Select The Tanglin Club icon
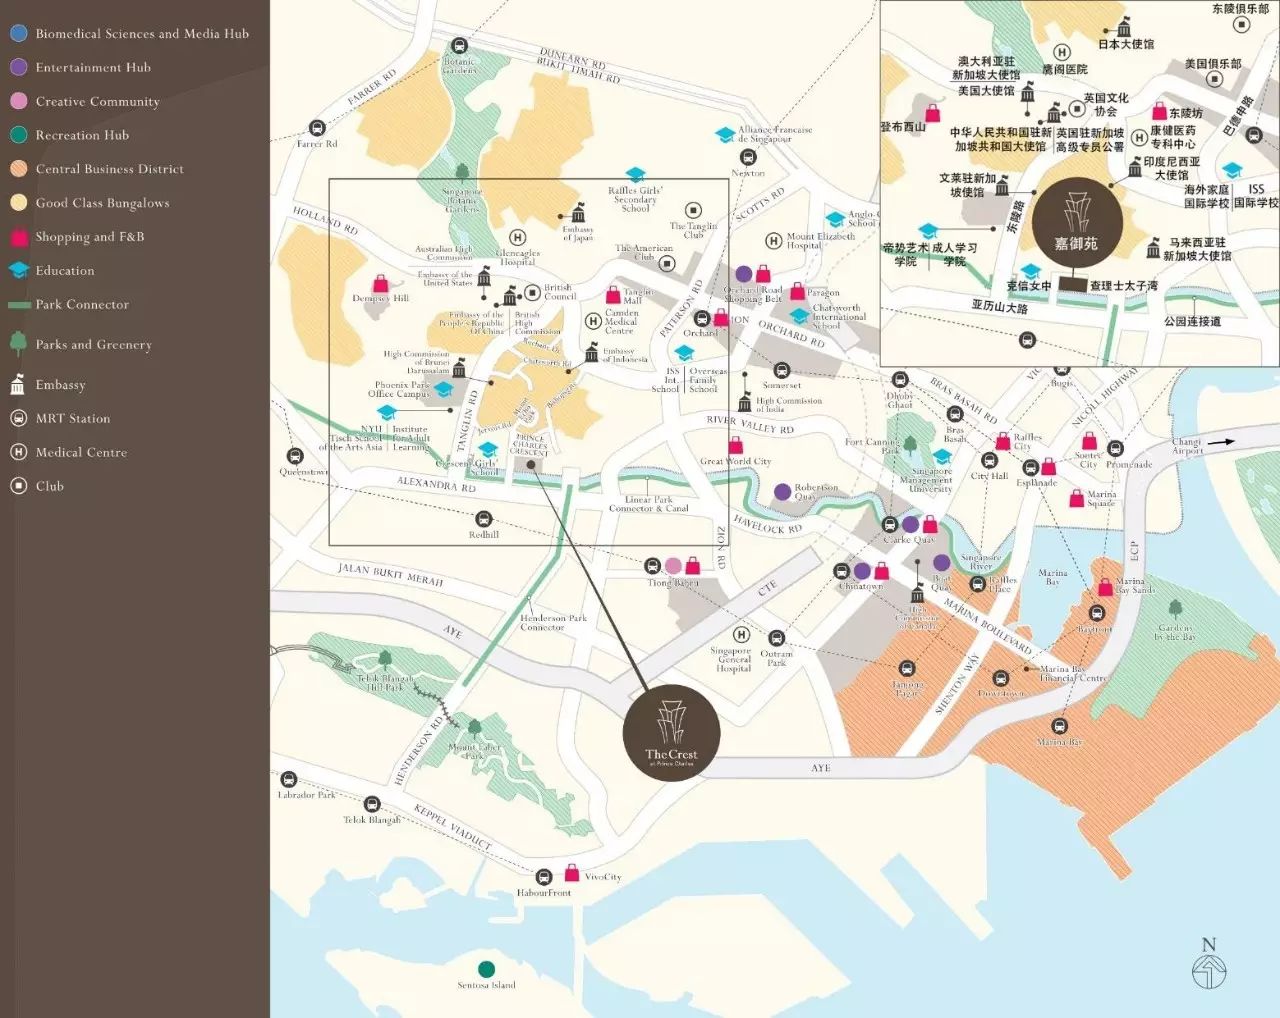 [x=693, y=211]
